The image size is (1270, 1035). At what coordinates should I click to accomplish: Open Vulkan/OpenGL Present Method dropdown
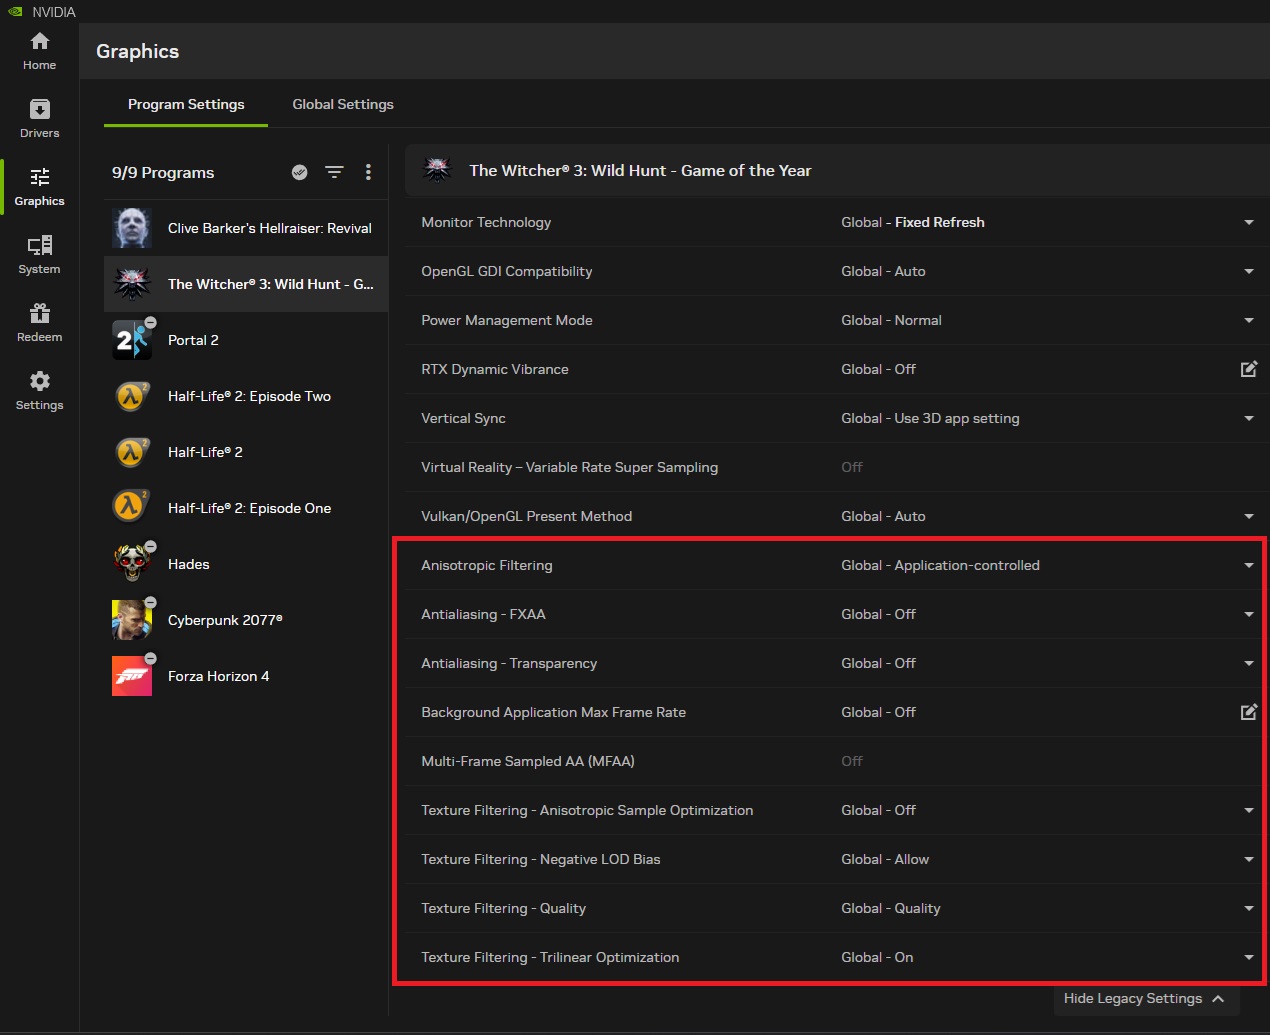point(1249,516)
